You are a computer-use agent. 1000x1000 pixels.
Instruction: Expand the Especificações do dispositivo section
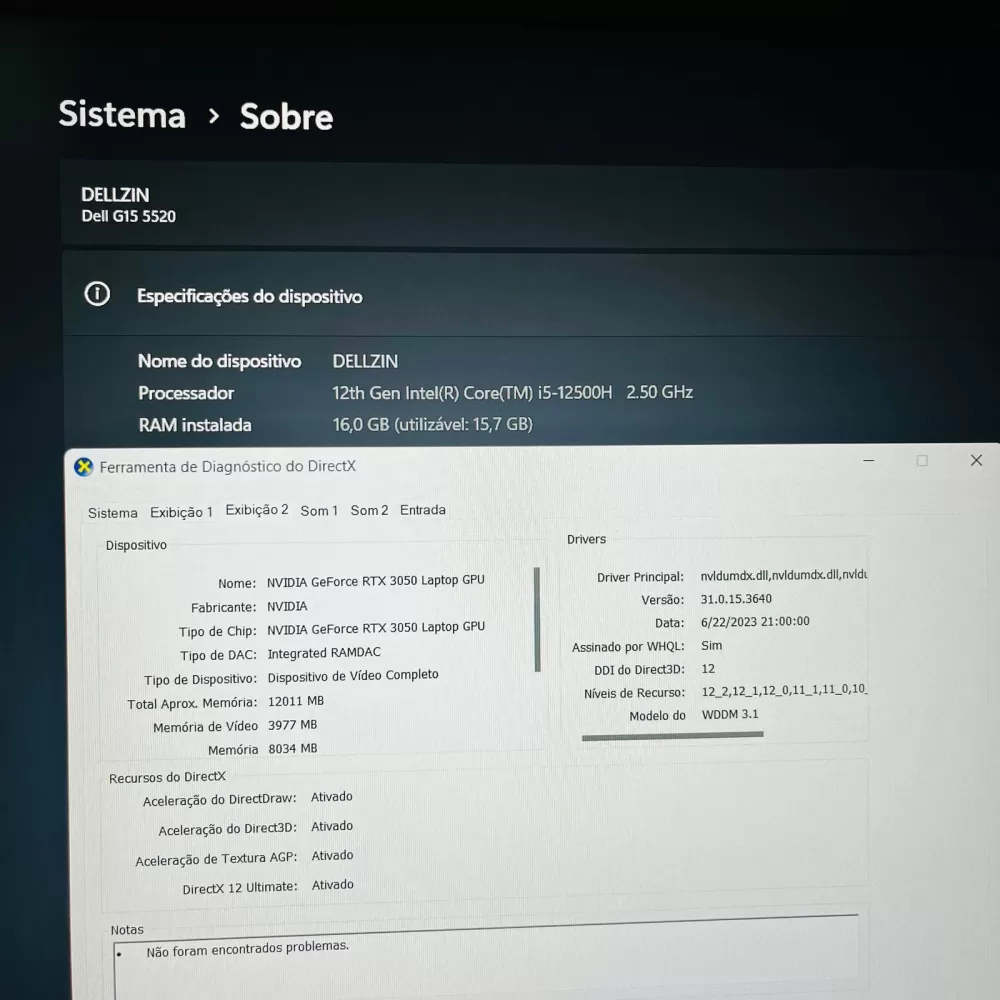coord(531,295)
